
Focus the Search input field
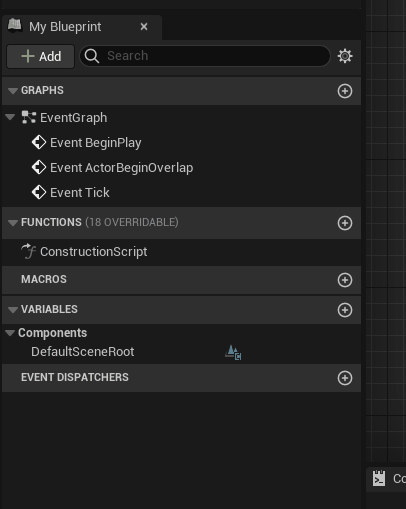pyautogui.click(x=205, y=56)
